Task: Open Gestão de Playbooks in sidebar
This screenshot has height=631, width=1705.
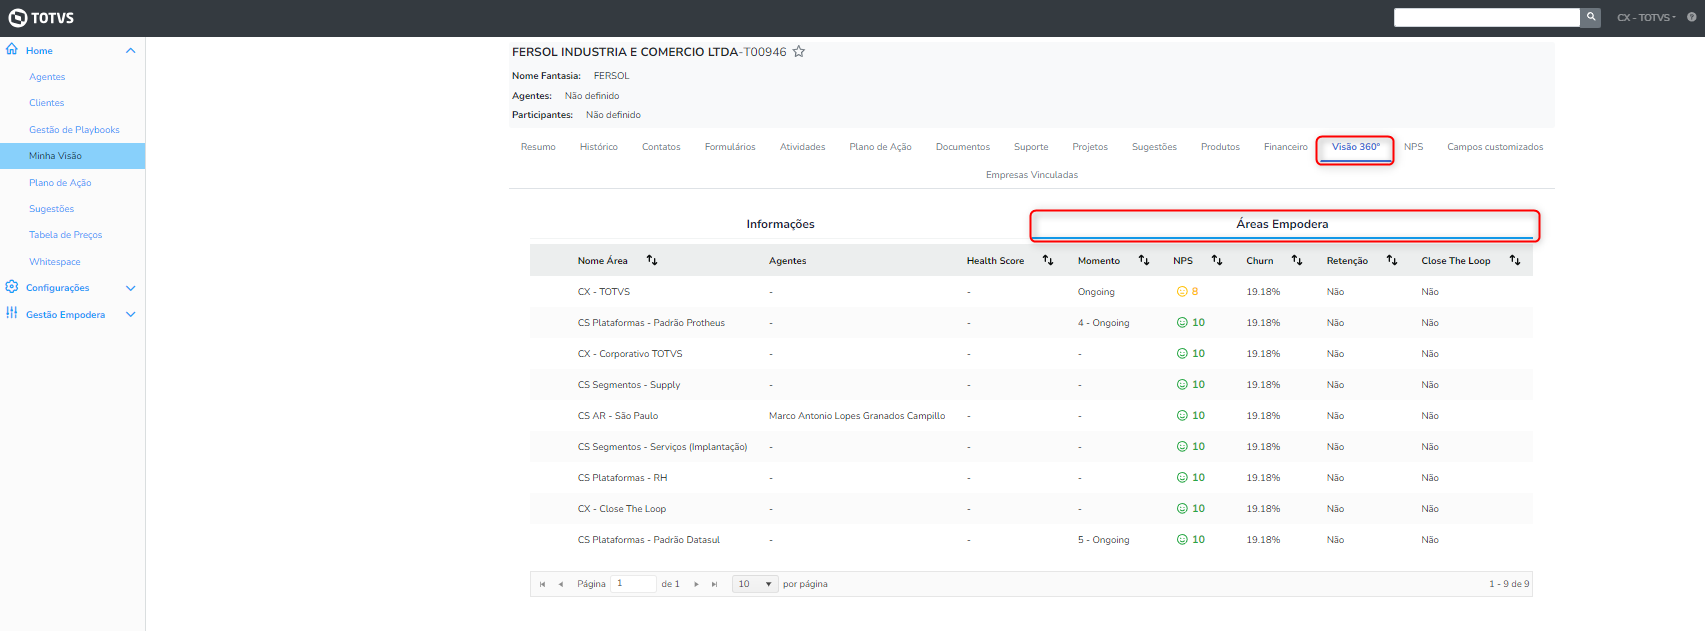Action: point(74,130)
